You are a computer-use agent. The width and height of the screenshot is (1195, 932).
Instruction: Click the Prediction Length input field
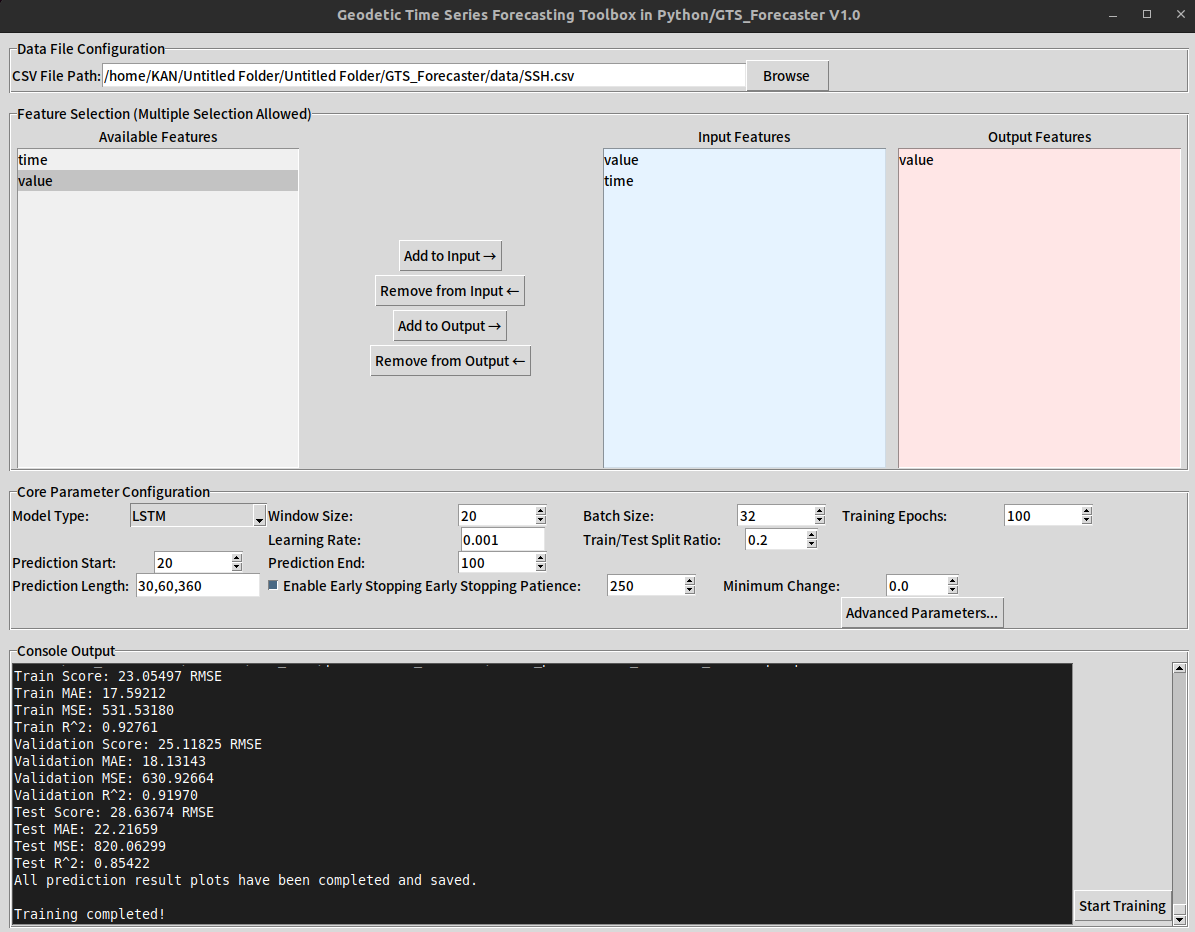[197, 586]
